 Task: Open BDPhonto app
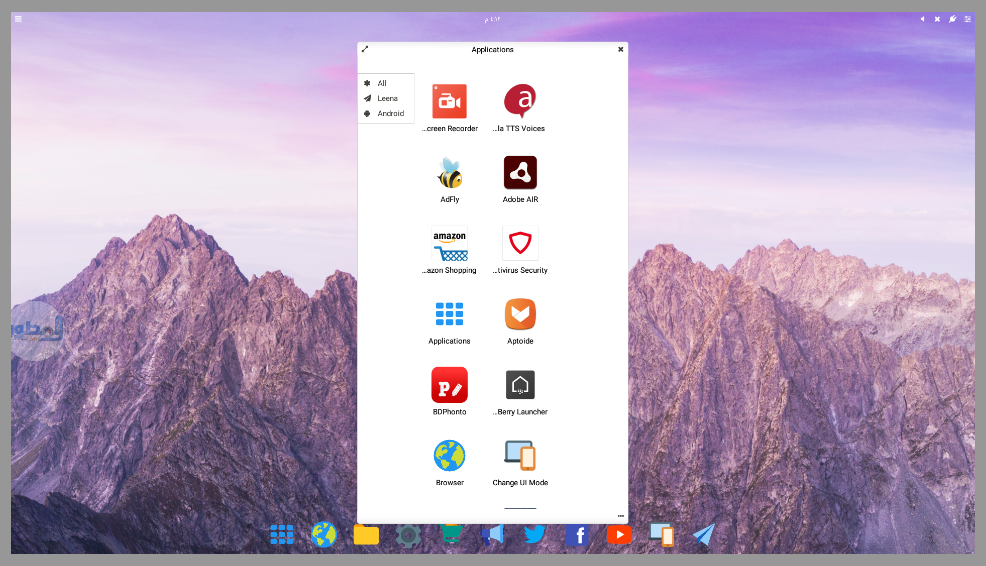(450, 385)
